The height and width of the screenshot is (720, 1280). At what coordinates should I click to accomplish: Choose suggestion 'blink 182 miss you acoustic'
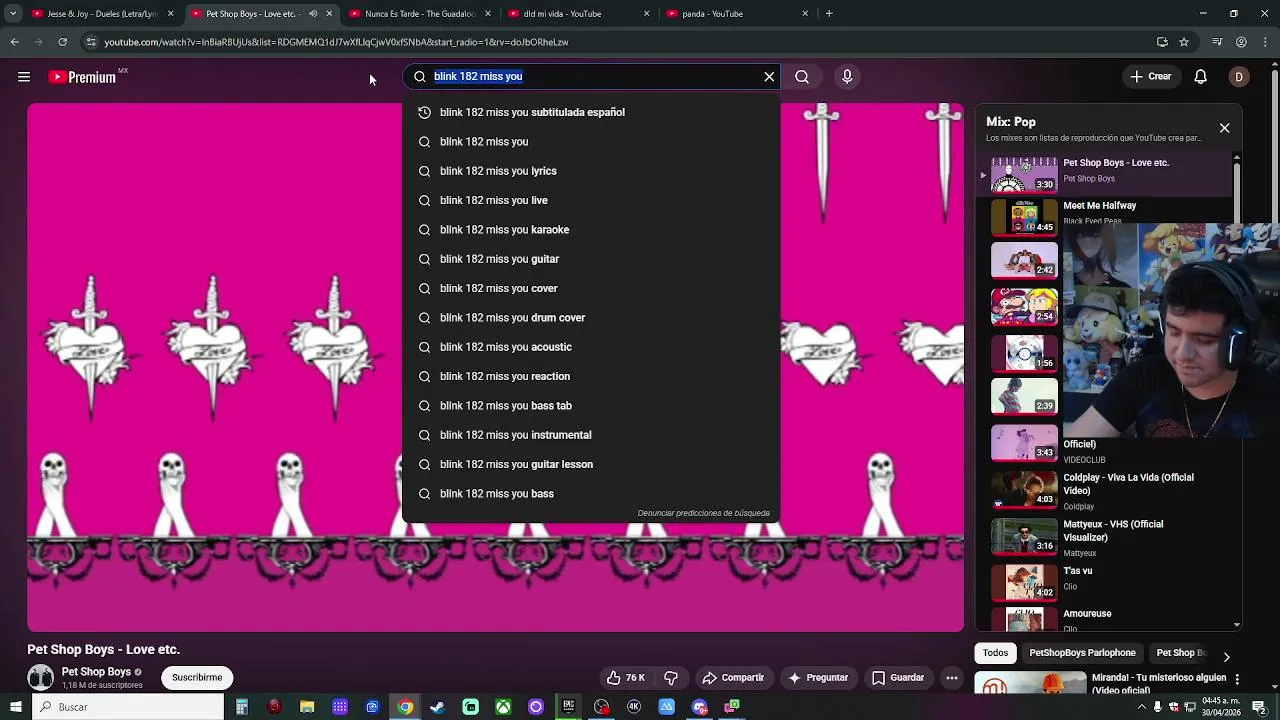pos(591,347)
